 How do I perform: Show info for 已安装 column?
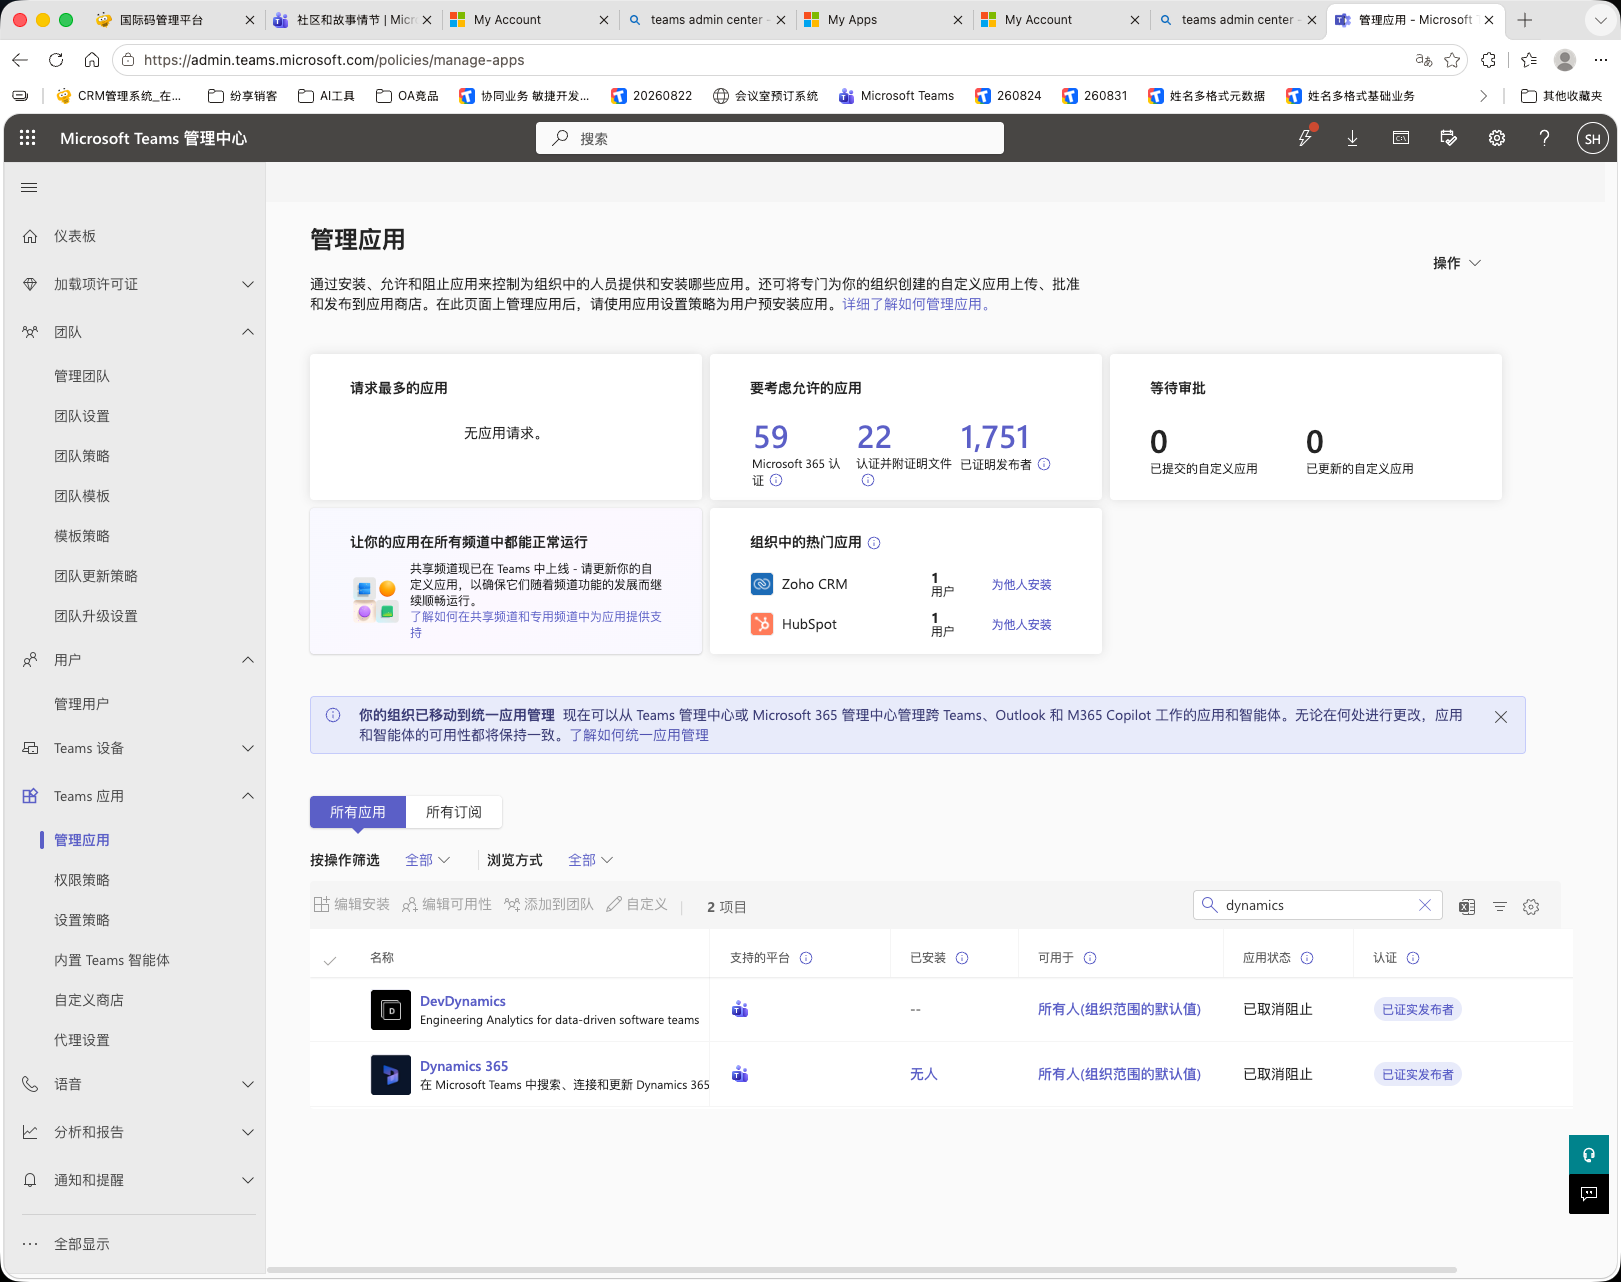click(x=962, y=958)
